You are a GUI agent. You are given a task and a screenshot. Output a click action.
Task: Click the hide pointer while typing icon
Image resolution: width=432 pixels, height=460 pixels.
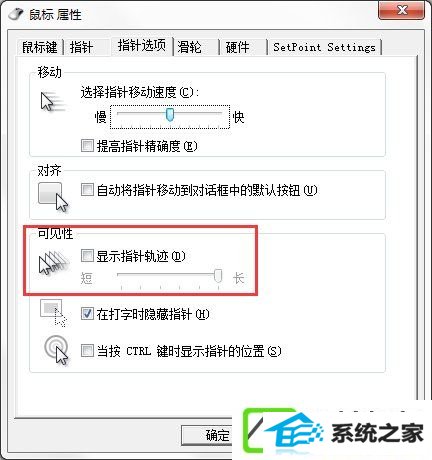point(53,313)
